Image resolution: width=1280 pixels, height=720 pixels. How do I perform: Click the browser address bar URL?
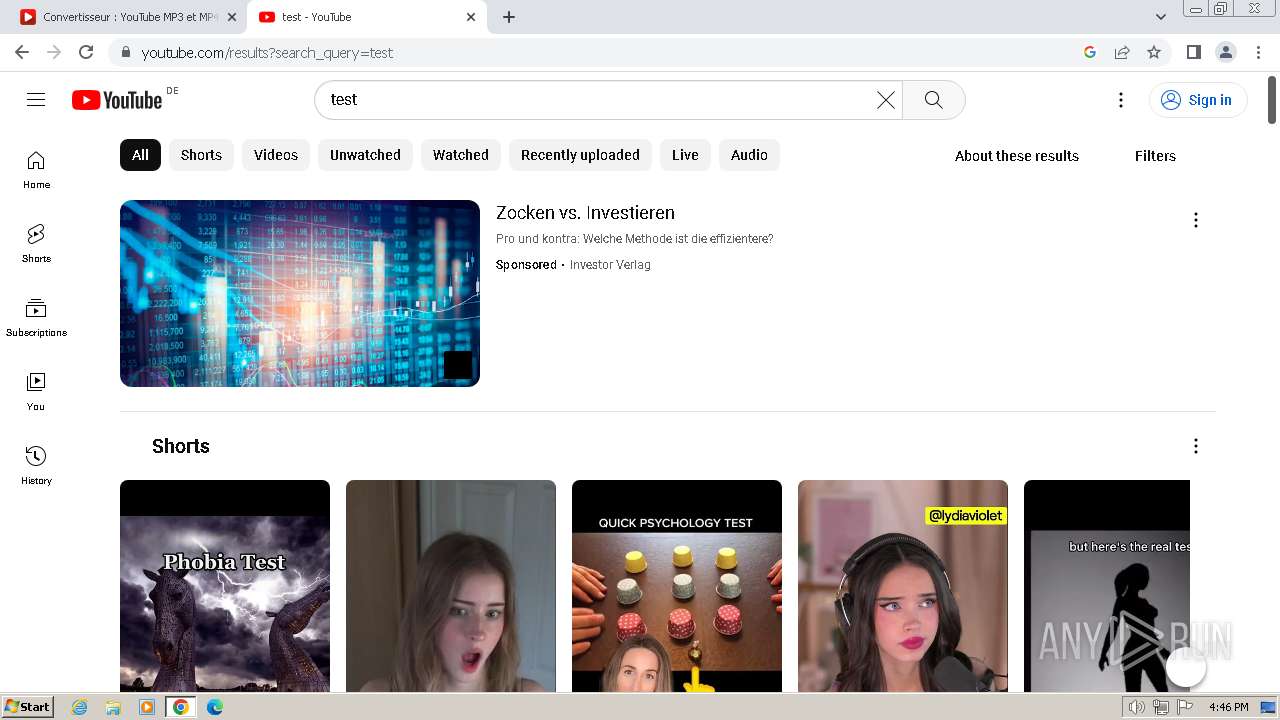tap(267, 52)
